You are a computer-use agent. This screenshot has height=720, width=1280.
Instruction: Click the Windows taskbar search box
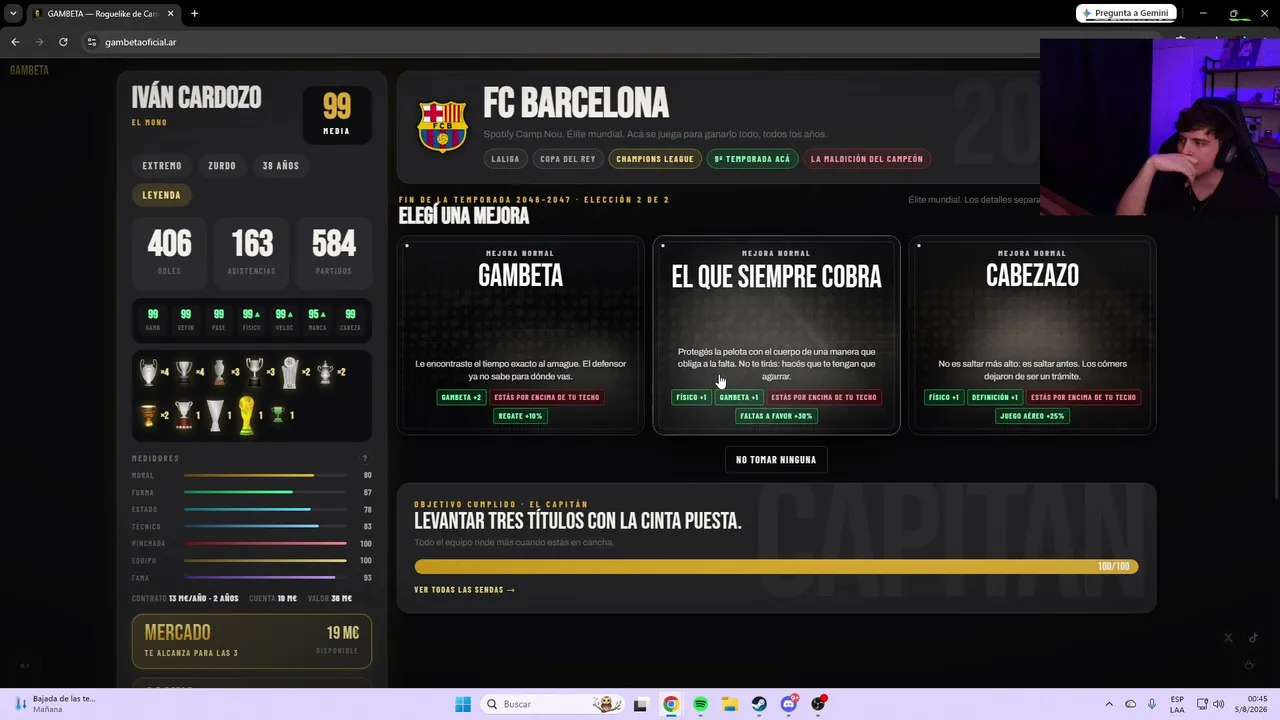pyautogui.click(x=551, y=704)
